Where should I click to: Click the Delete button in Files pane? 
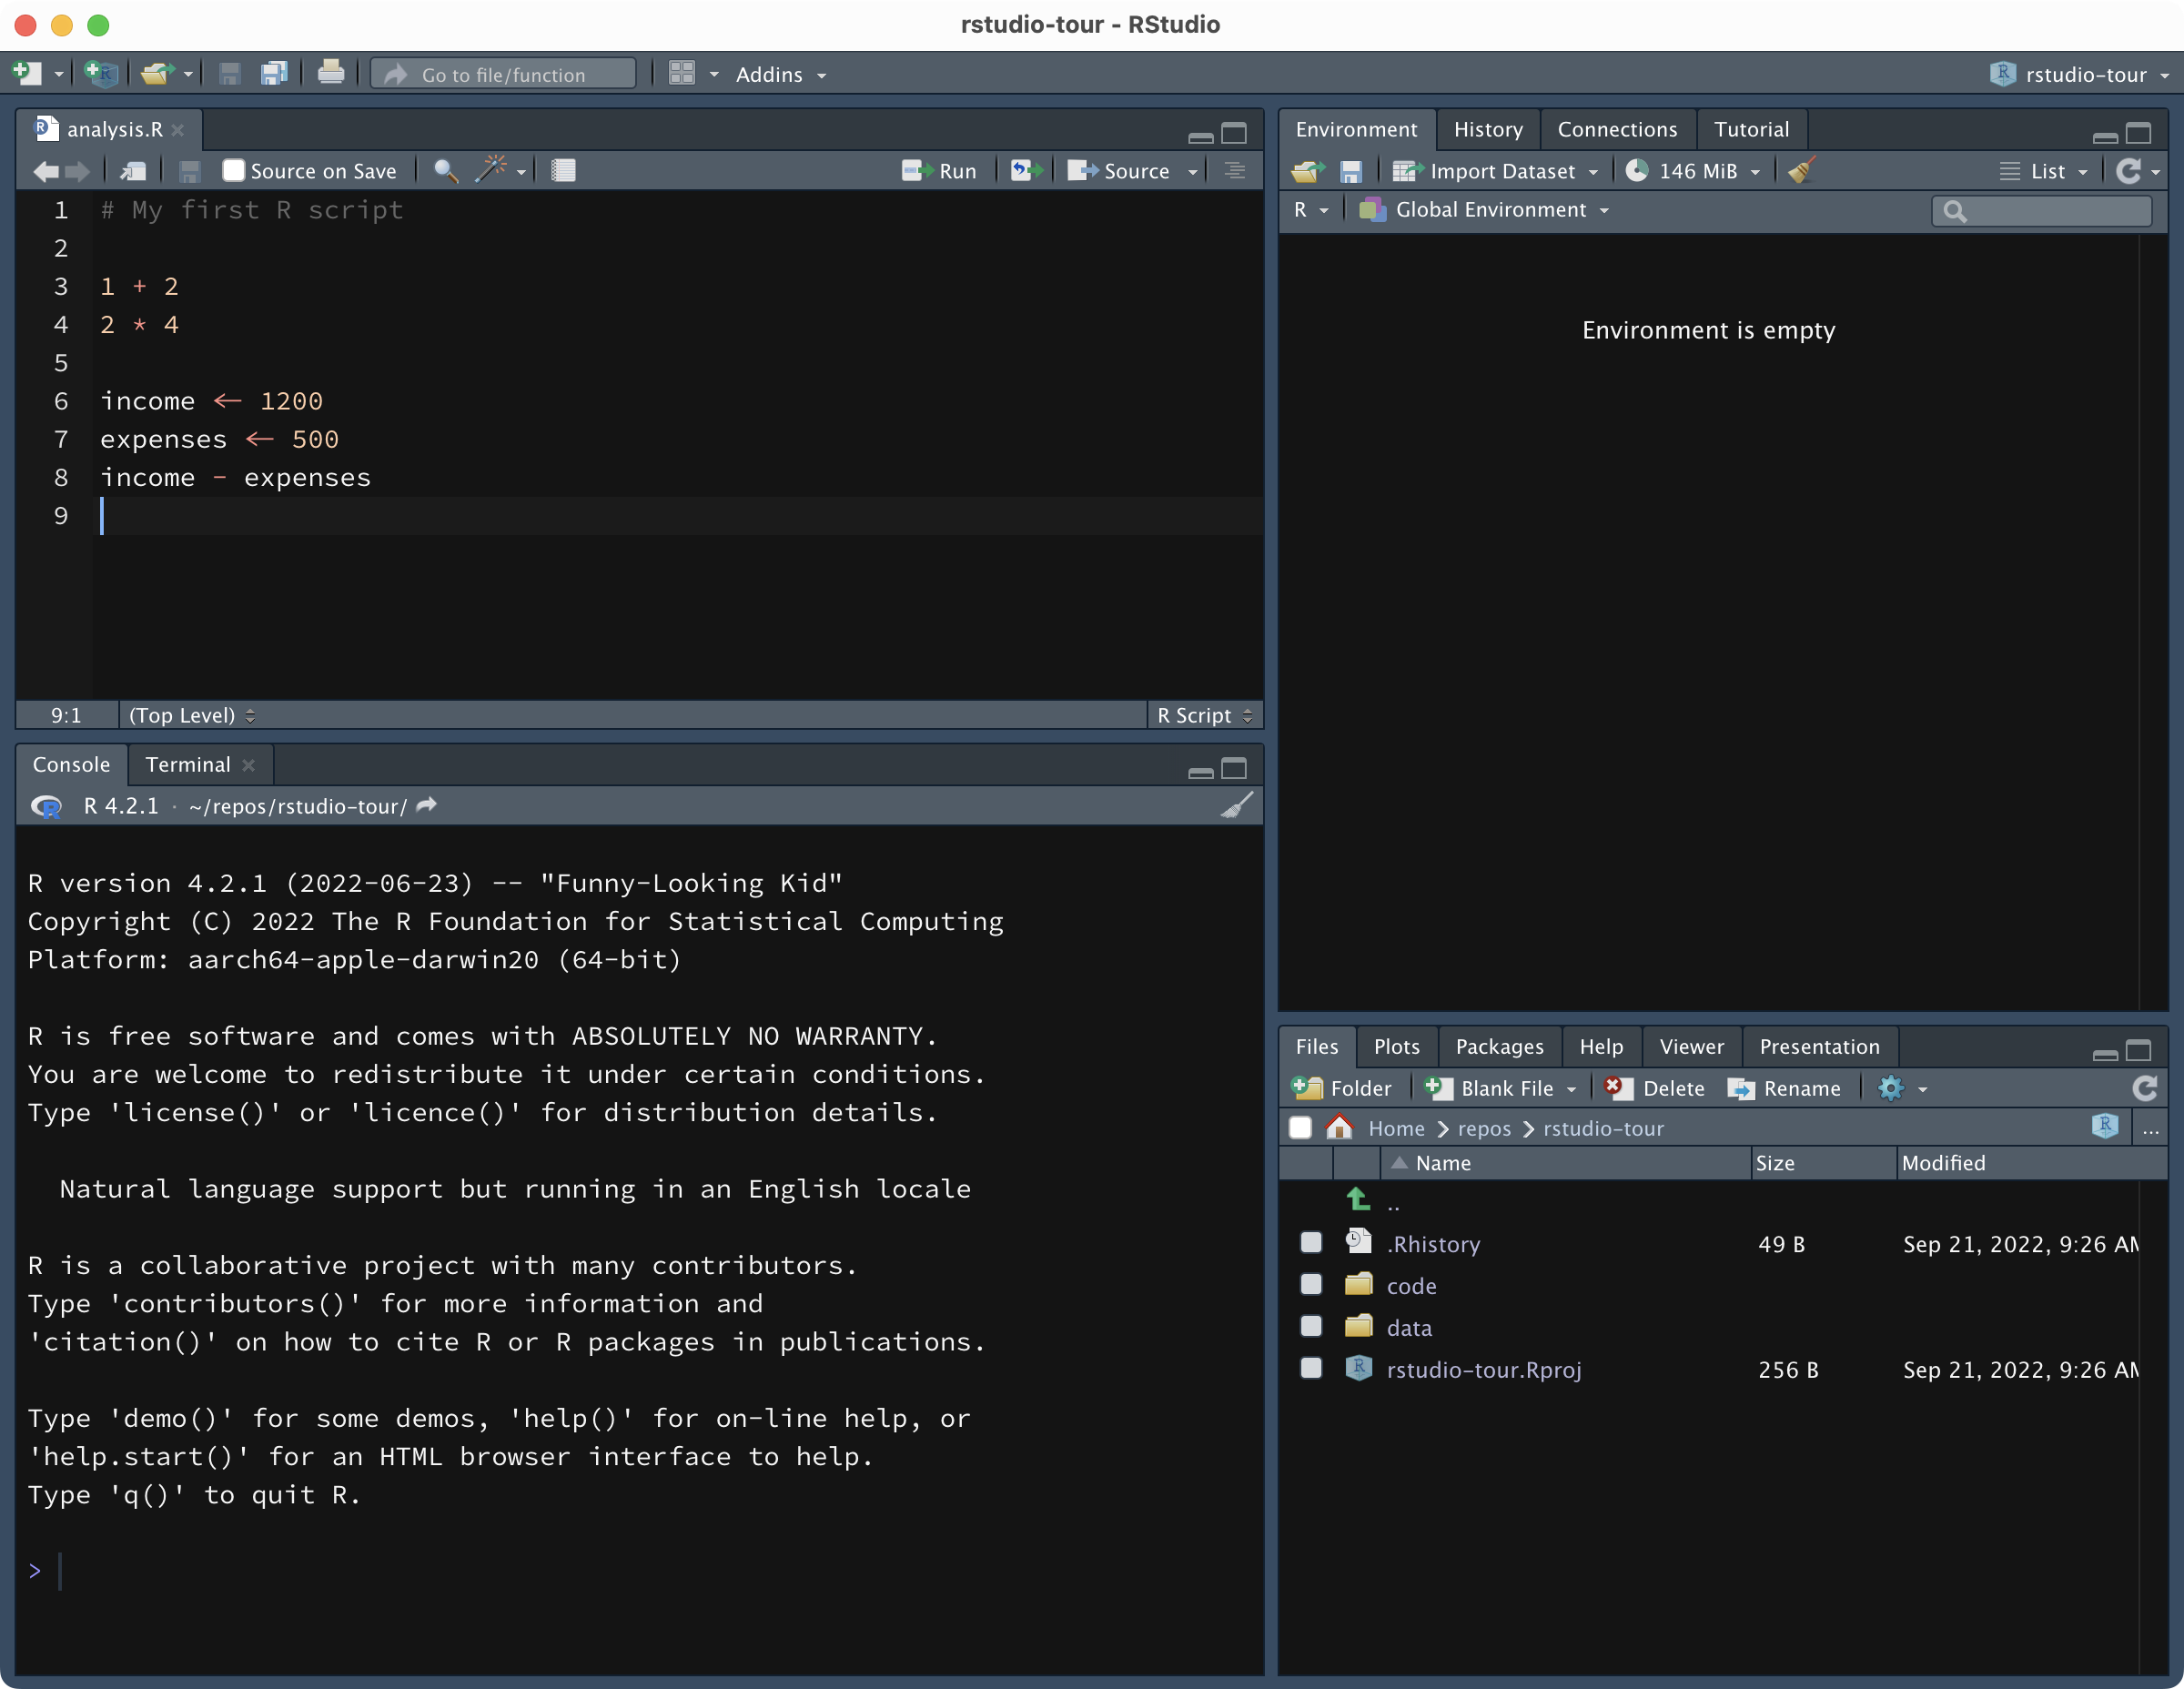coord(1654,1088)
